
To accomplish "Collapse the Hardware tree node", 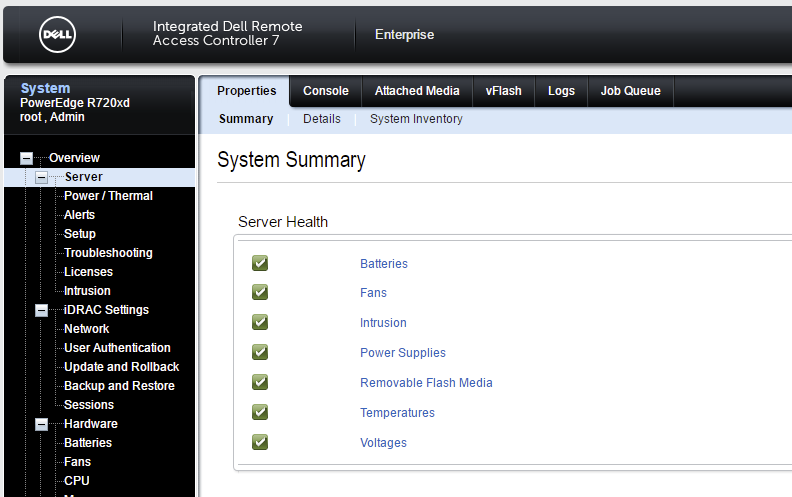I will click(x=42, y=424).
